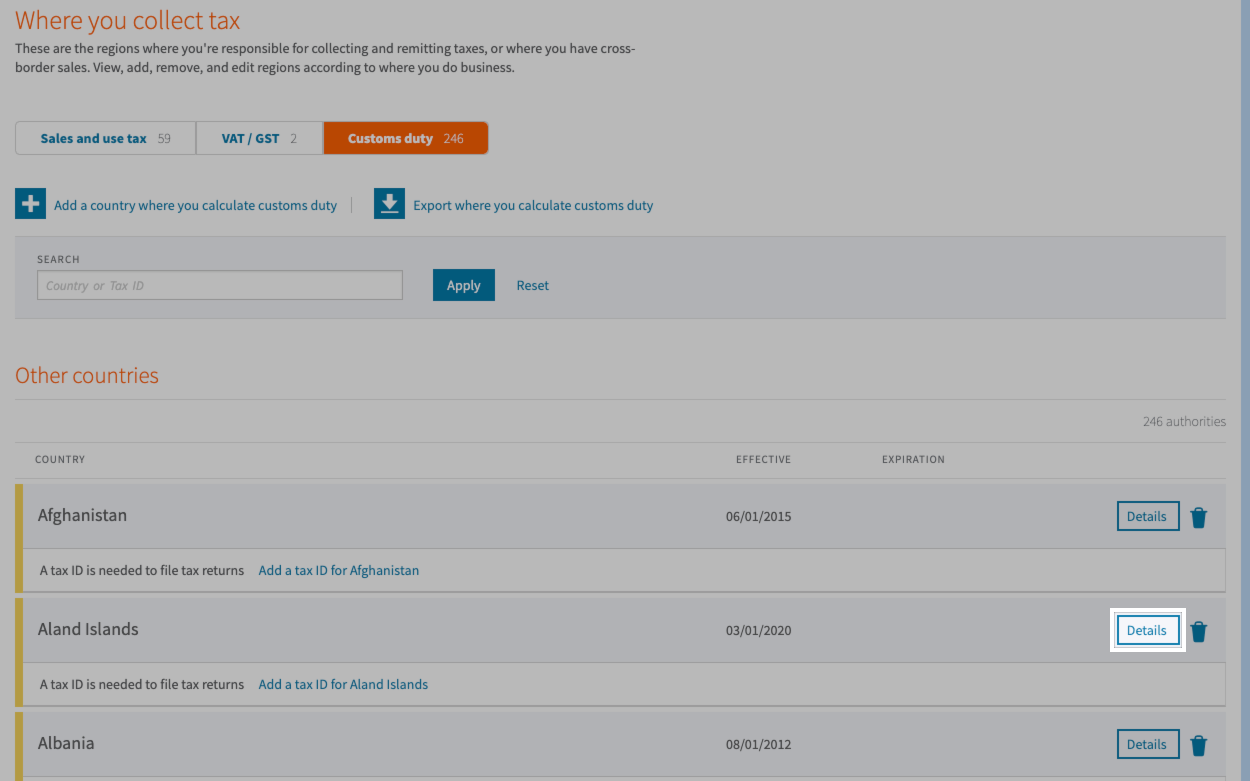1250x781 pixels.
Task: Click the trash icon next to Albania
Action: tap(1199, 744)
